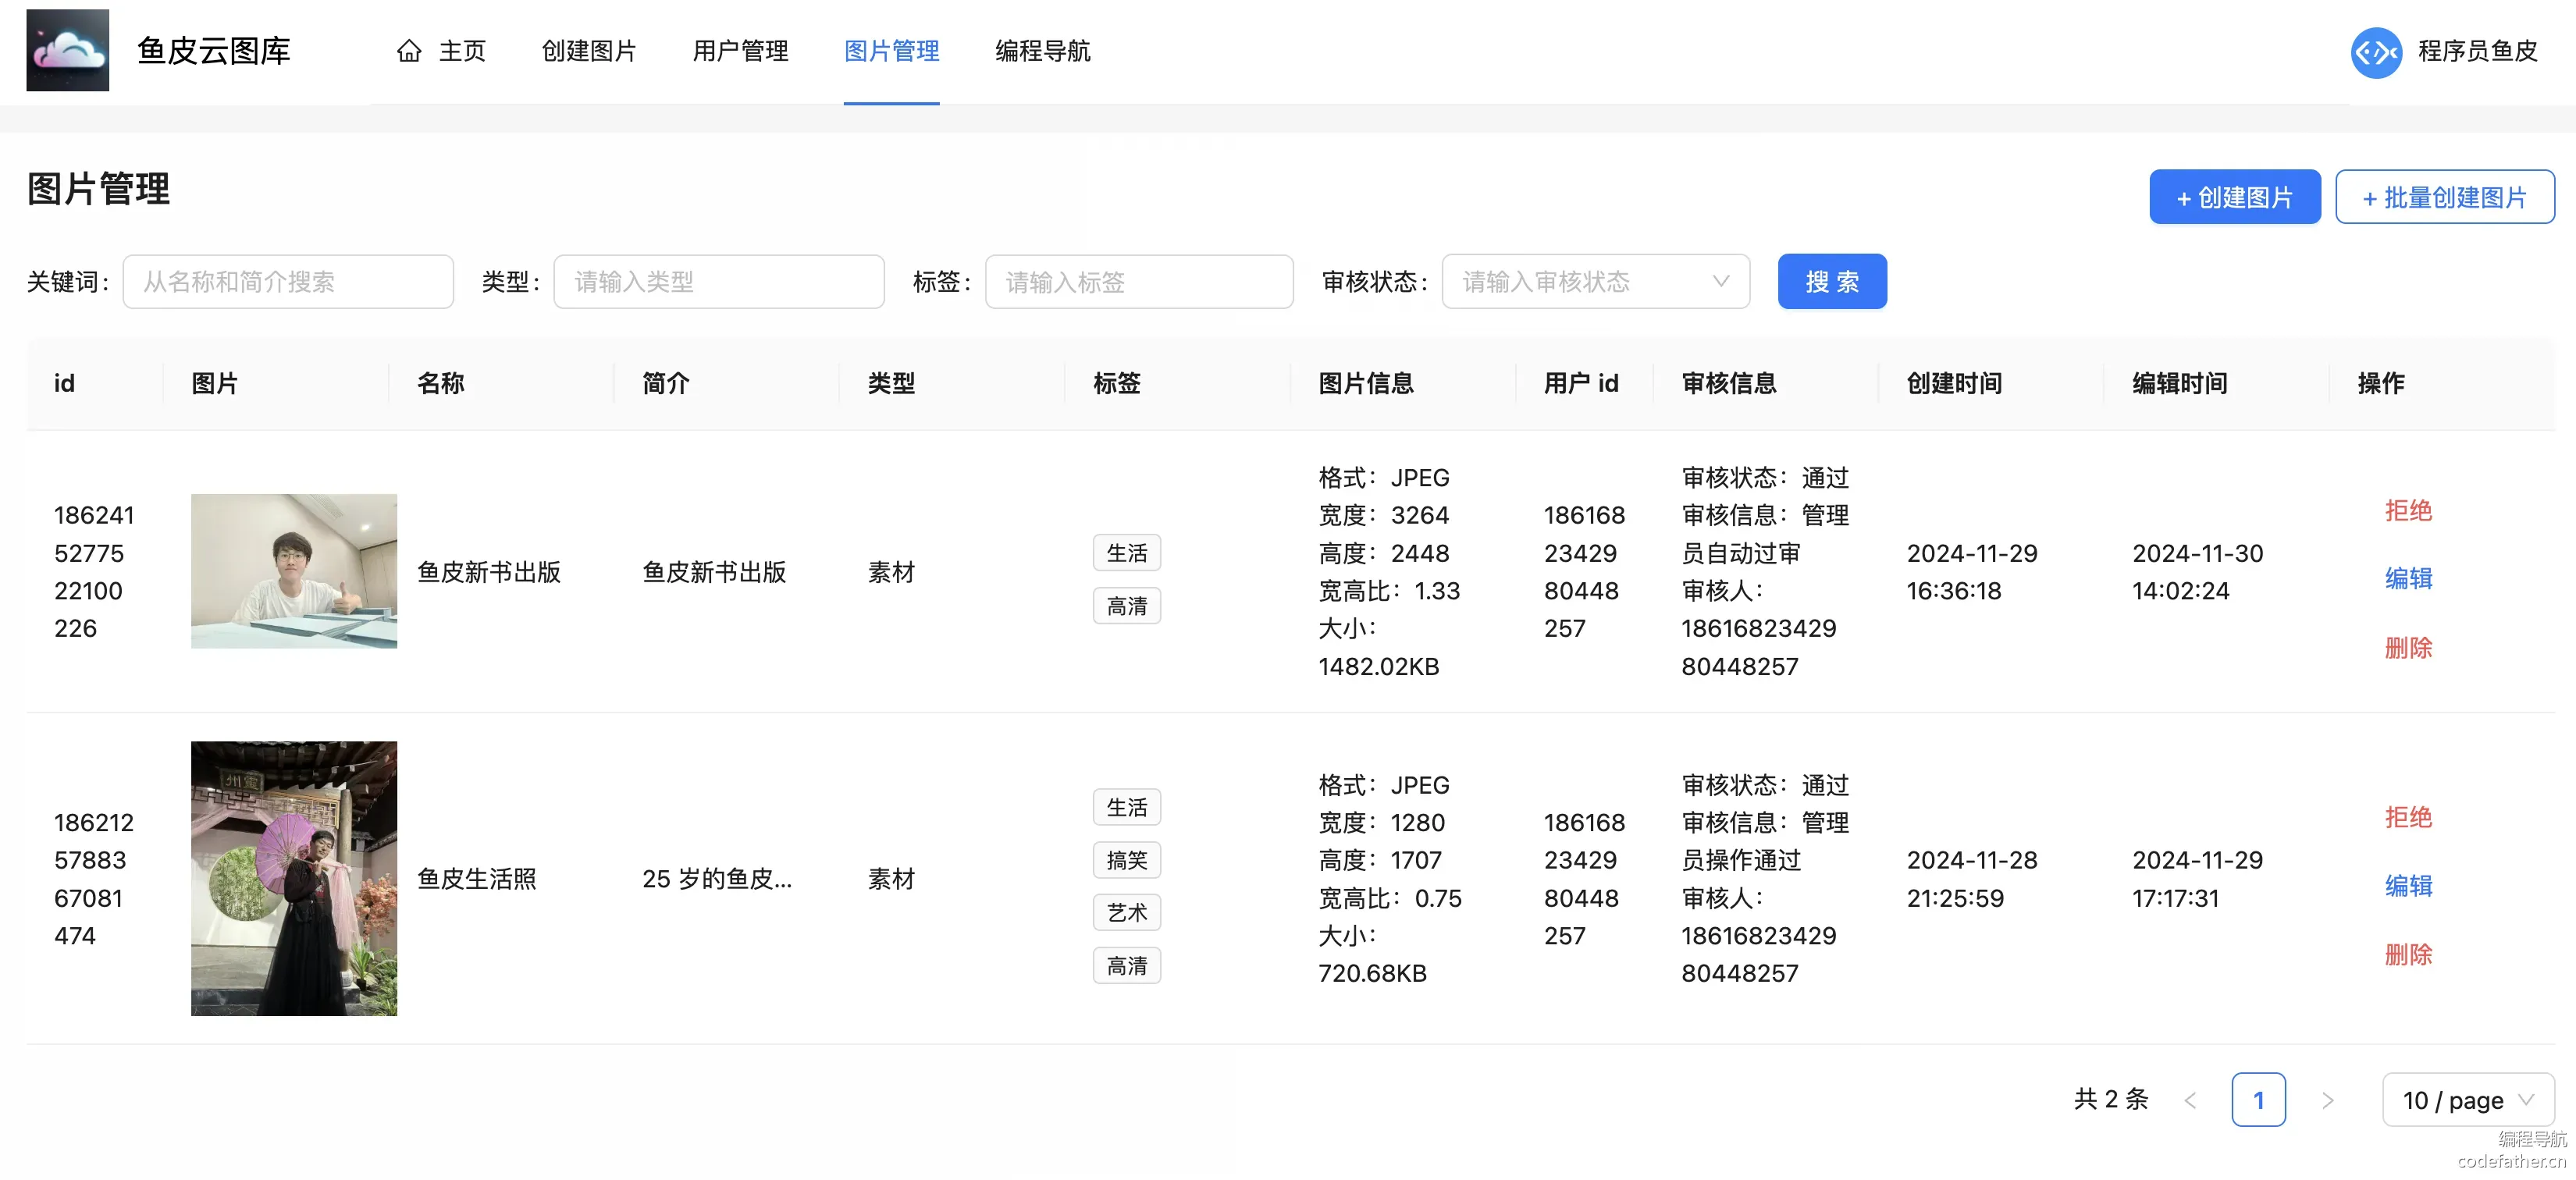Select page number 1
The image size is (2576, 1180).
click(x=2258, y=1100)
